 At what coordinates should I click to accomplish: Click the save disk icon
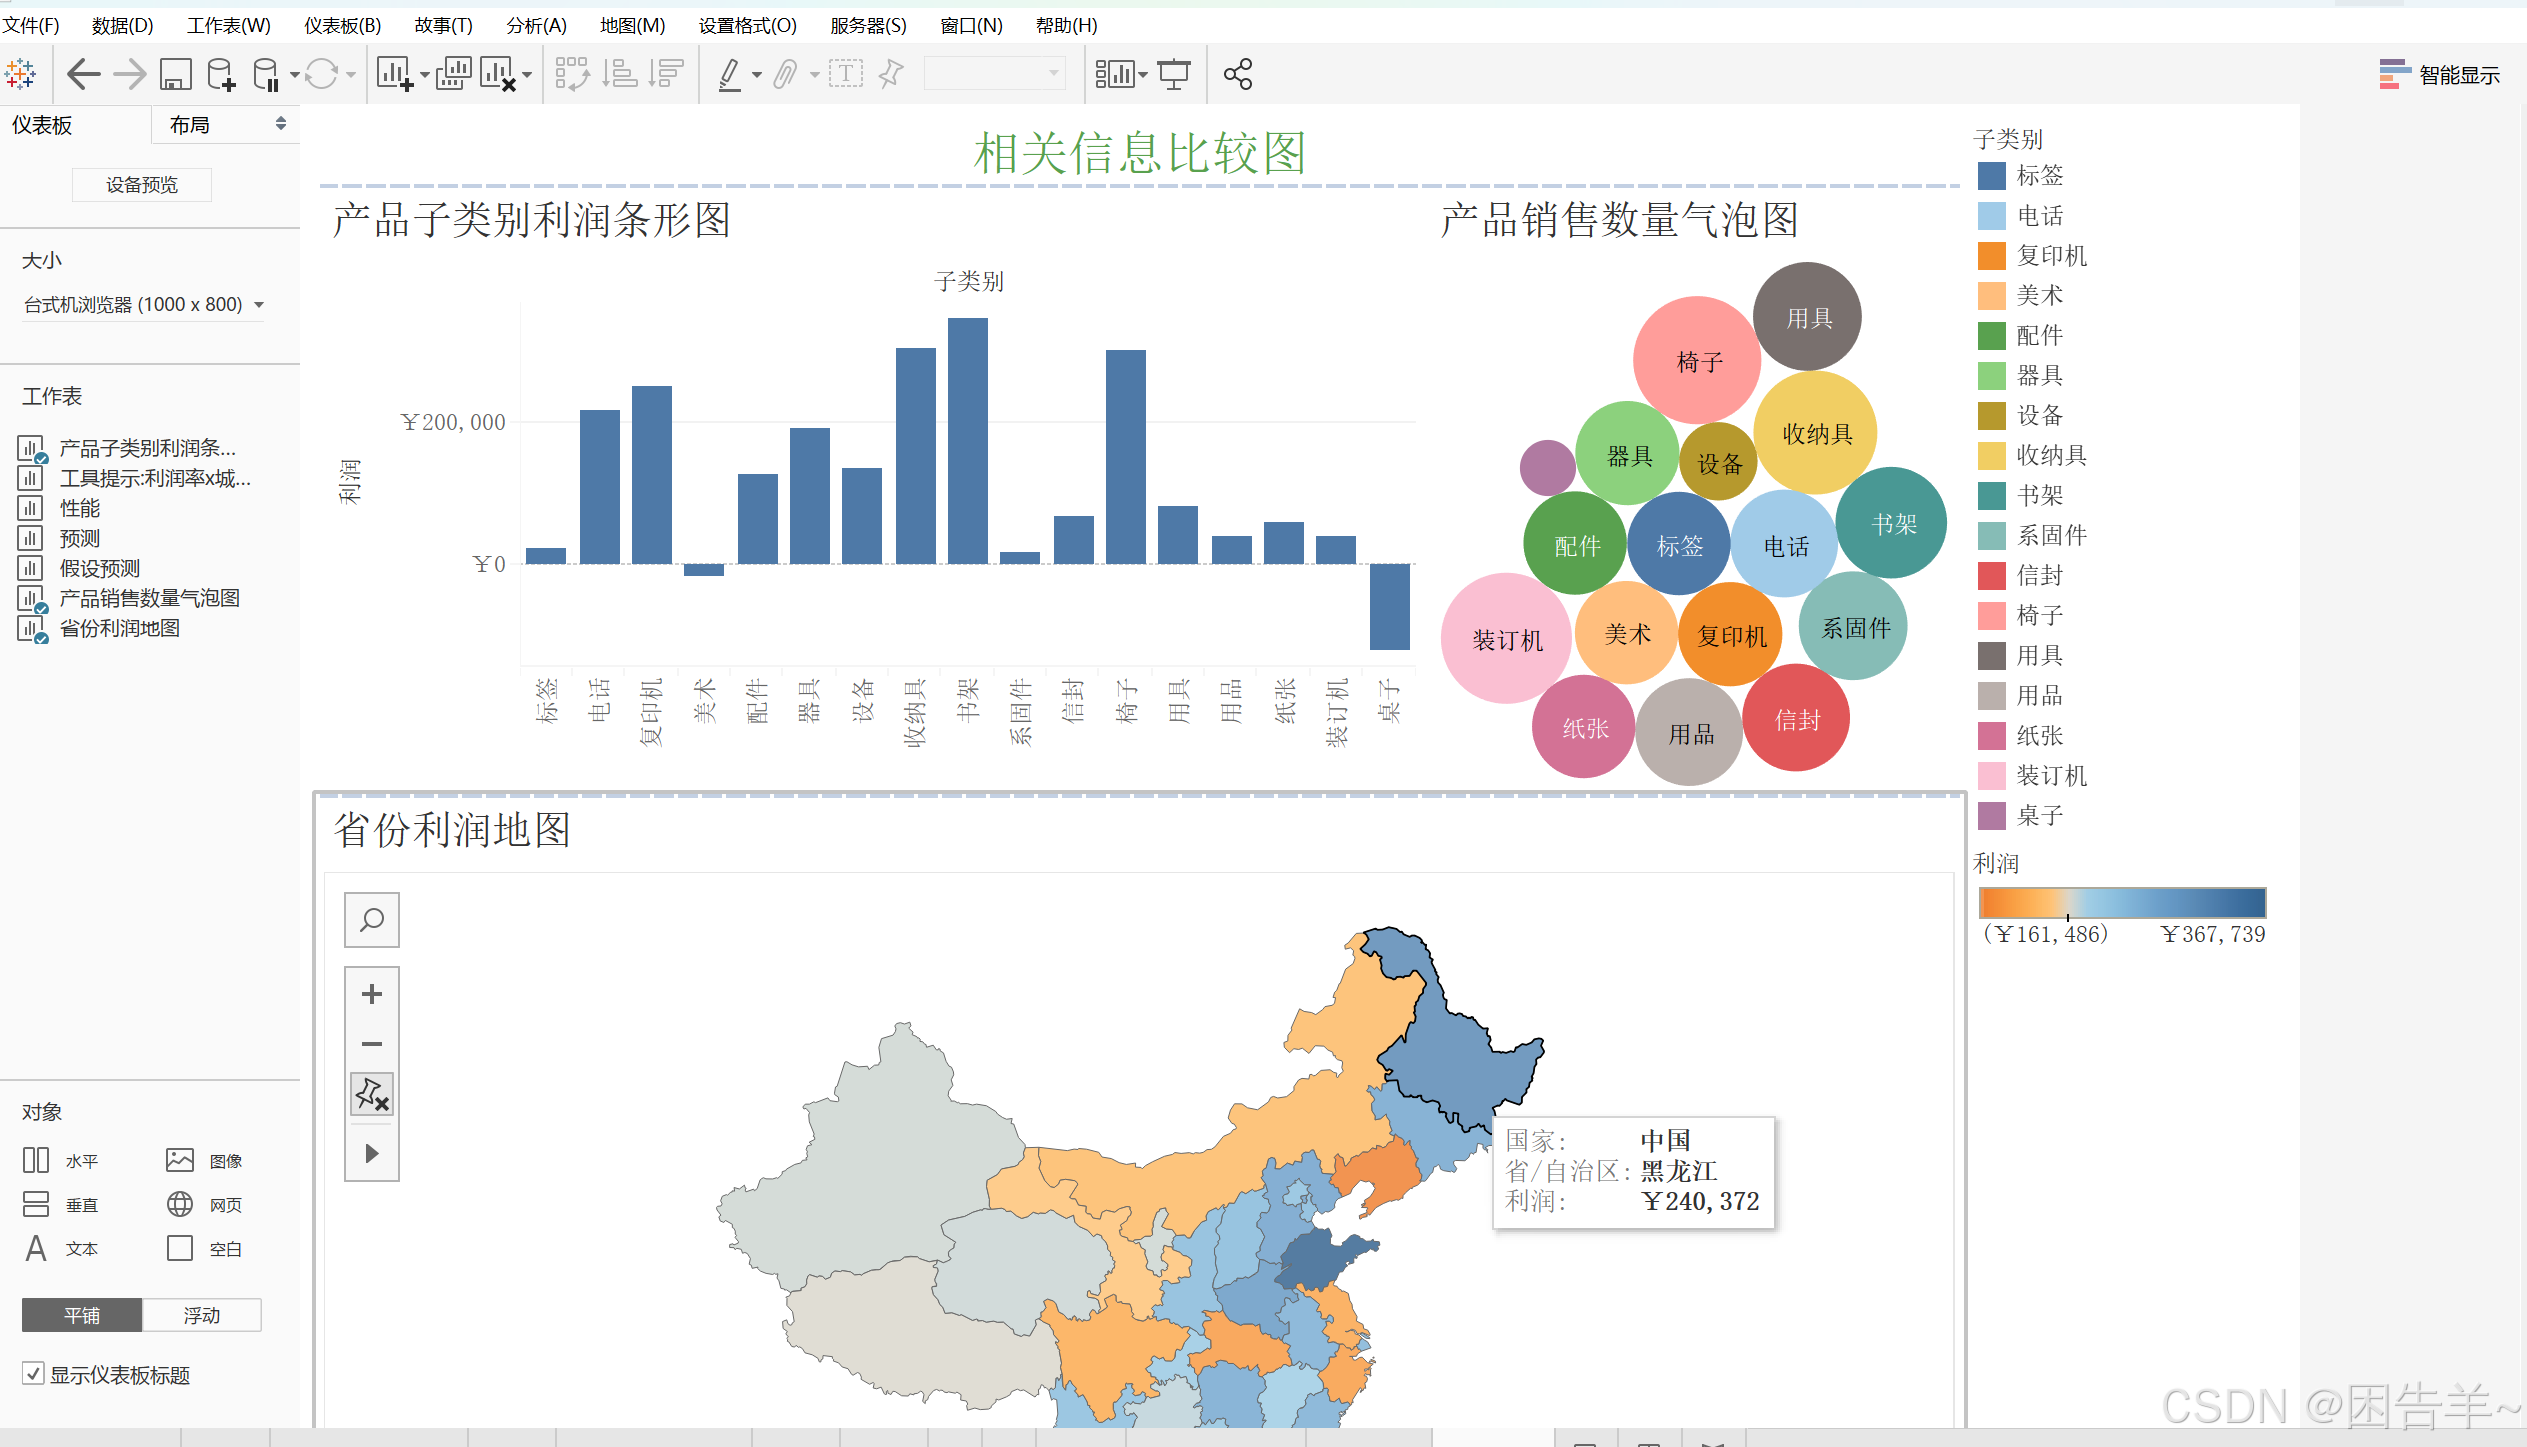coord(175,74)
